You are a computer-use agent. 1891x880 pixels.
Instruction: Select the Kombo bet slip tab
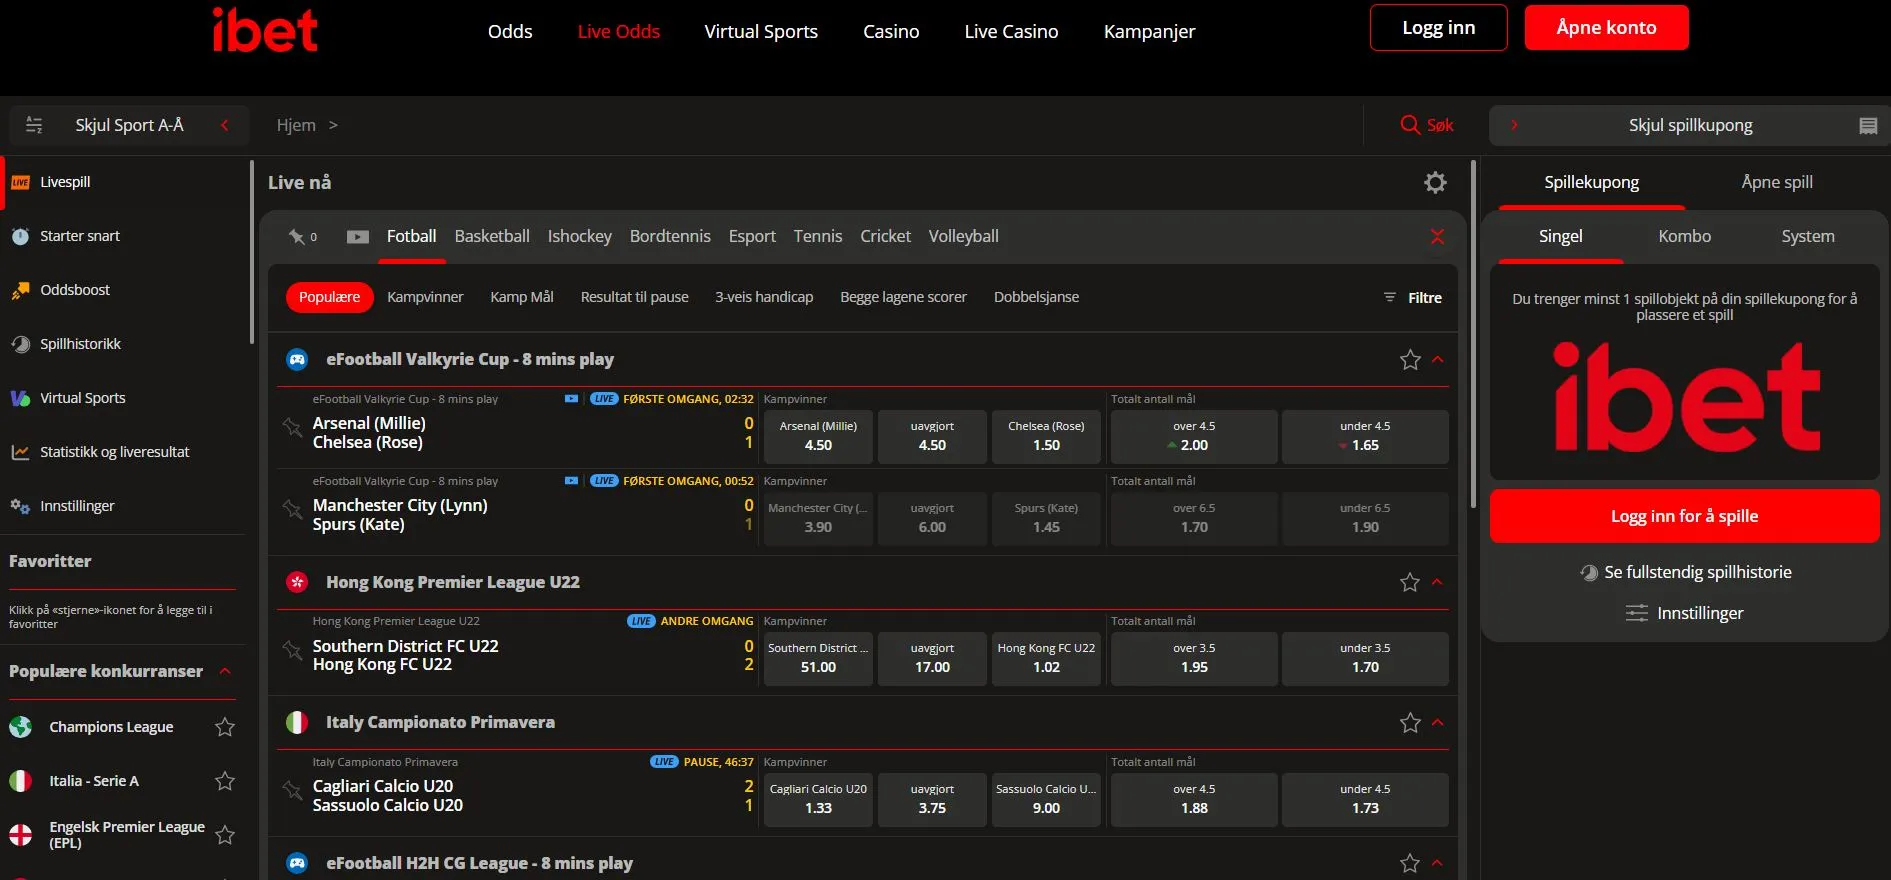click(1684, 237)
